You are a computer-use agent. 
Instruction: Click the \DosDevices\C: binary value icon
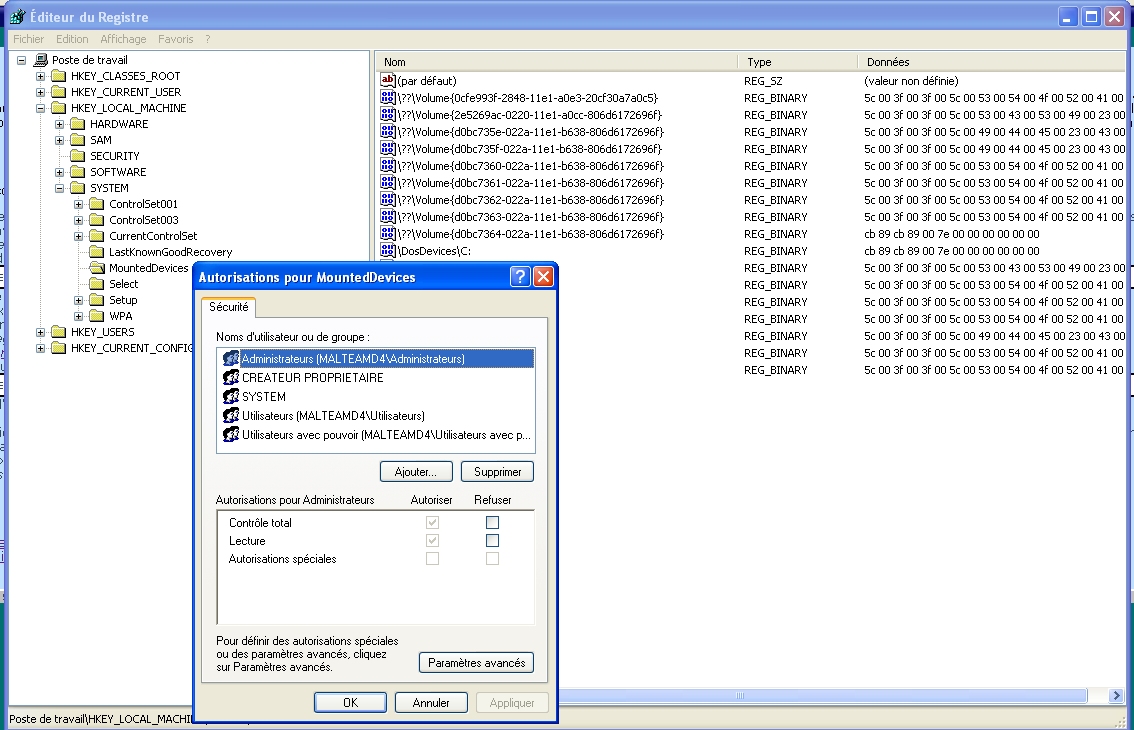coord(388,251)
